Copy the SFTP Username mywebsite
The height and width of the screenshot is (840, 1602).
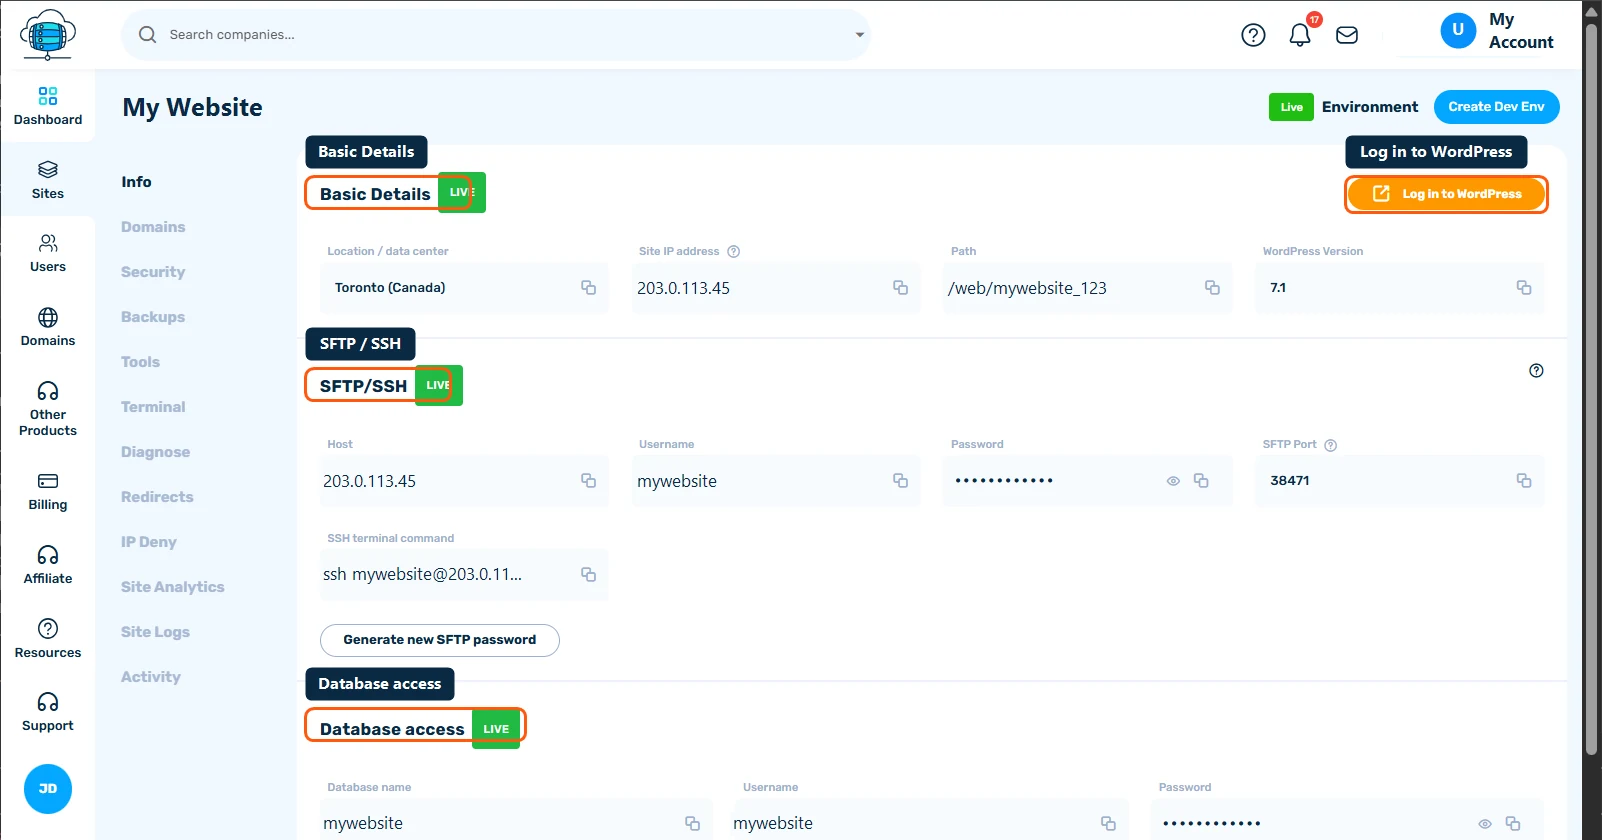[900, 481]
